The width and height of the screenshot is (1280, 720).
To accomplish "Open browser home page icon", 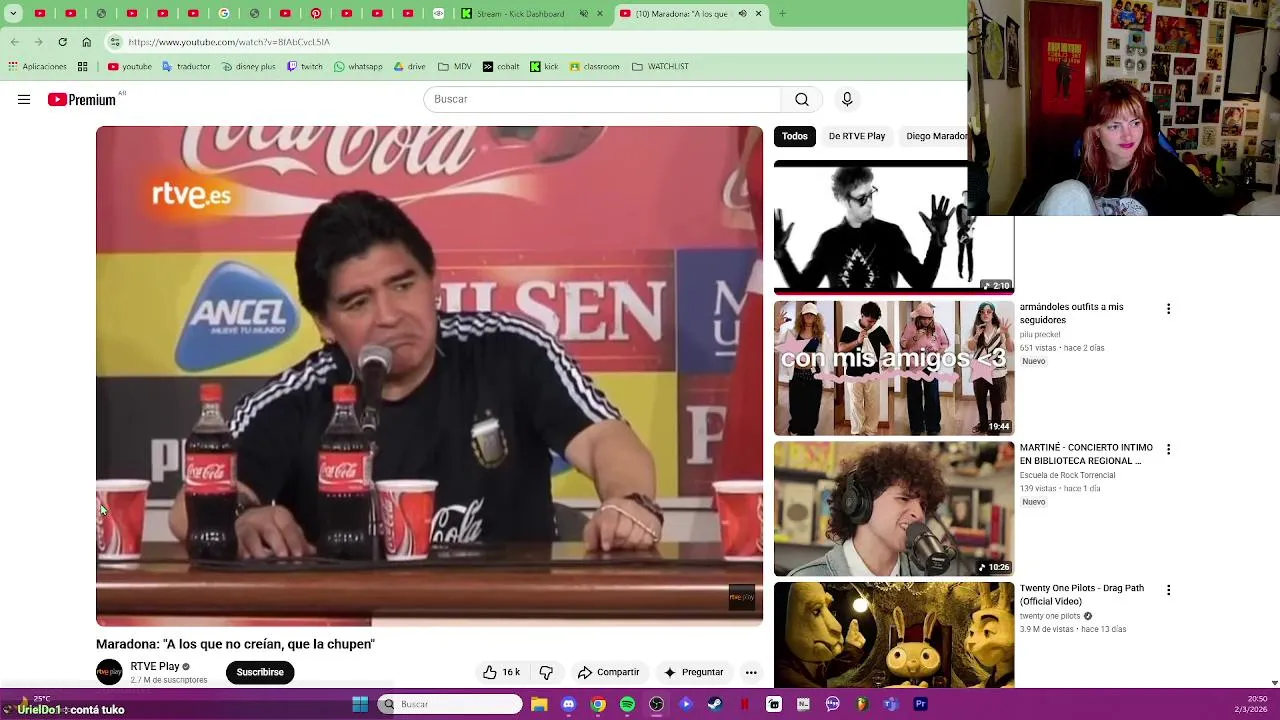I will [87, 42].
